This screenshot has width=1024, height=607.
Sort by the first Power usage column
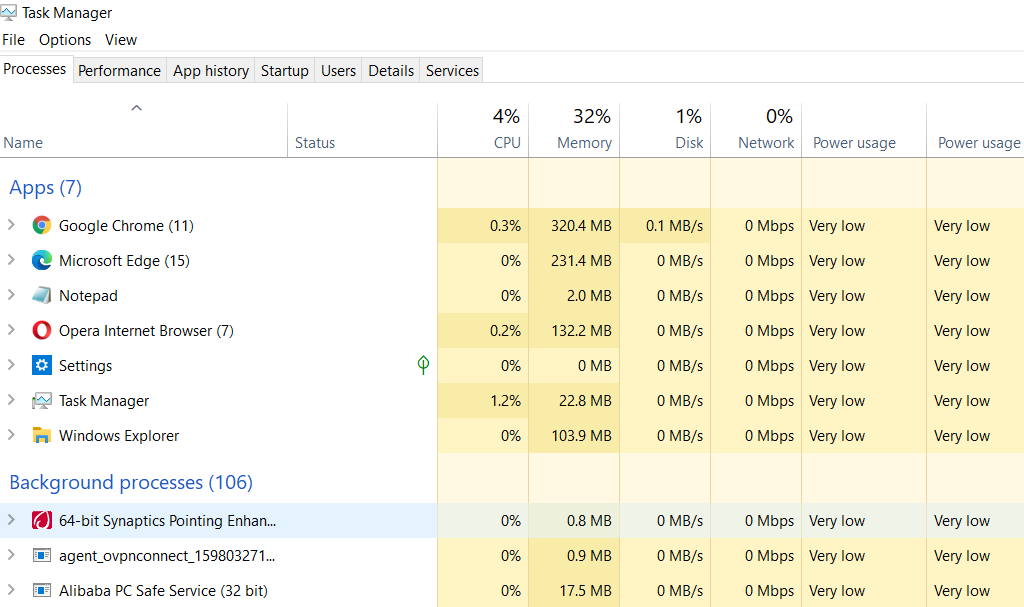click(x=864, y=130)
